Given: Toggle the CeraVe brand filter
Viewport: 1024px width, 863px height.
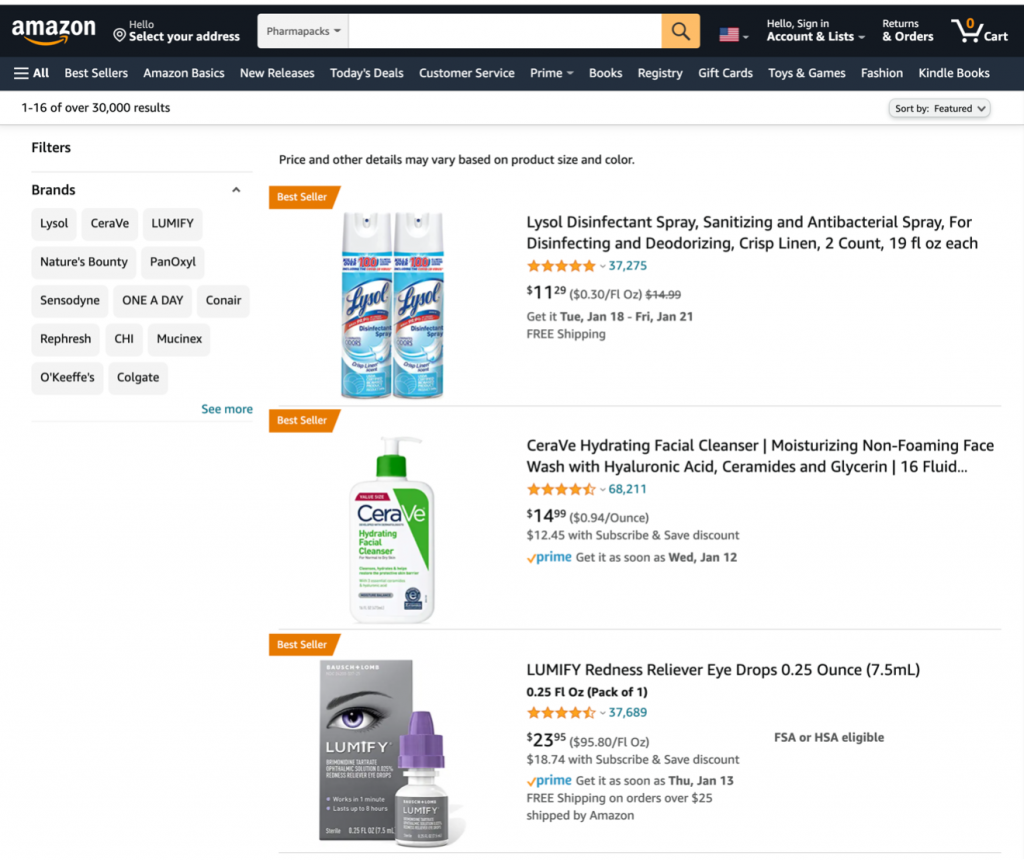Looking at the screenshot, I should 110,224.
